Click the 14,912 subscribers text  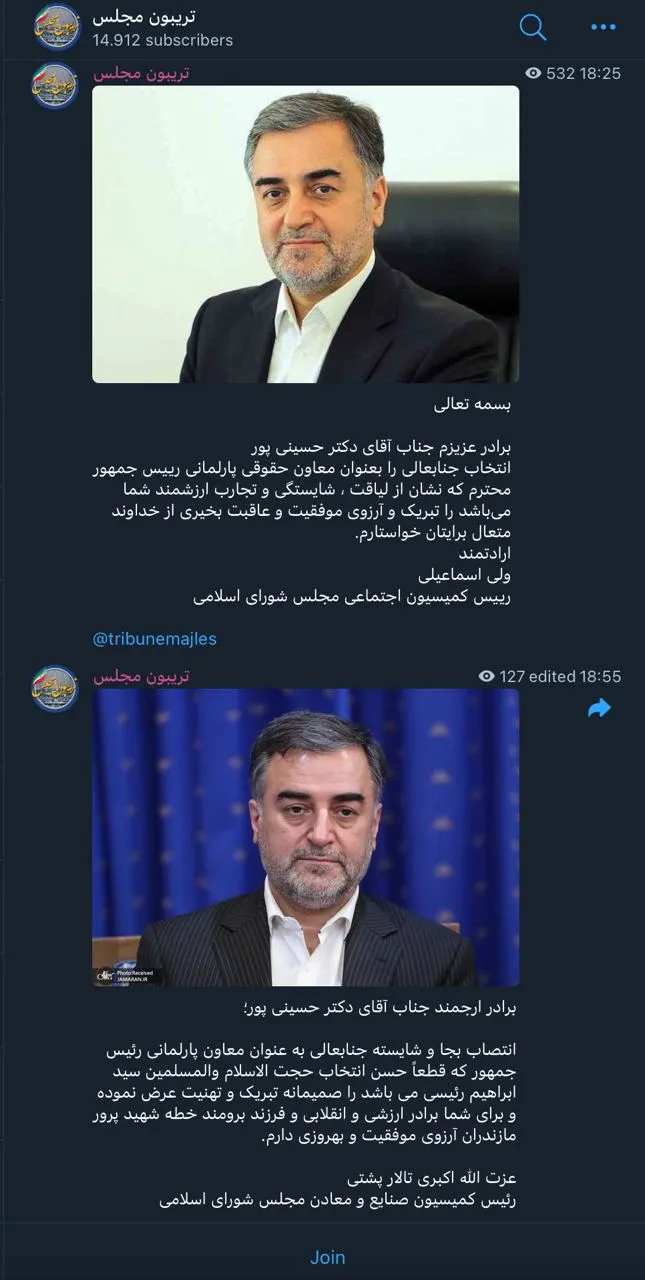(x=162, y=40)
